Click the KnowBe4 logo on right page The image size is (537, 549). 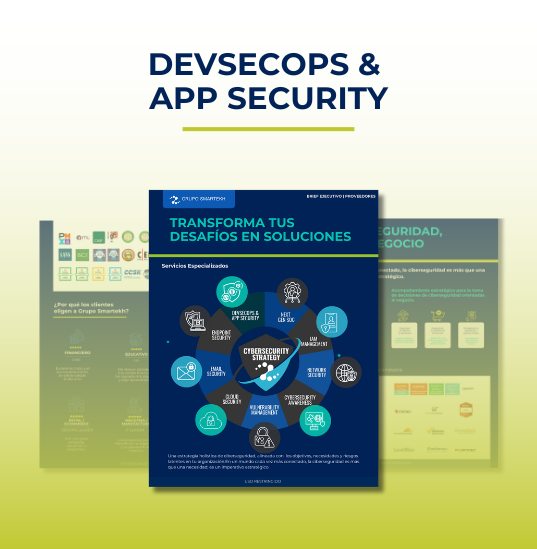point(465,431)
